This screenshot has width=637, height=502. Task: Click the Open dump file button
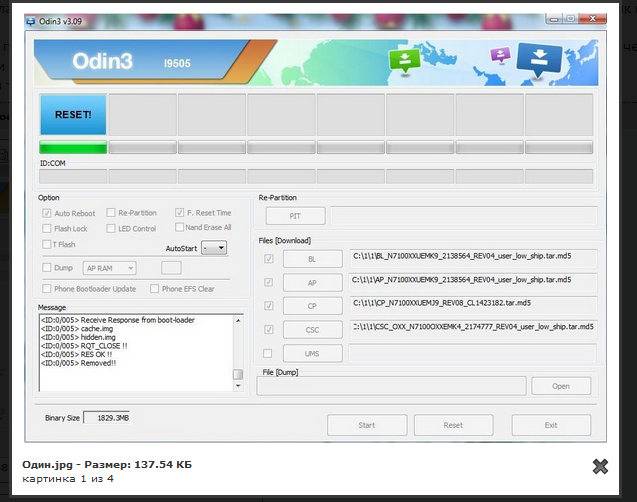click(x=561, y=386)
